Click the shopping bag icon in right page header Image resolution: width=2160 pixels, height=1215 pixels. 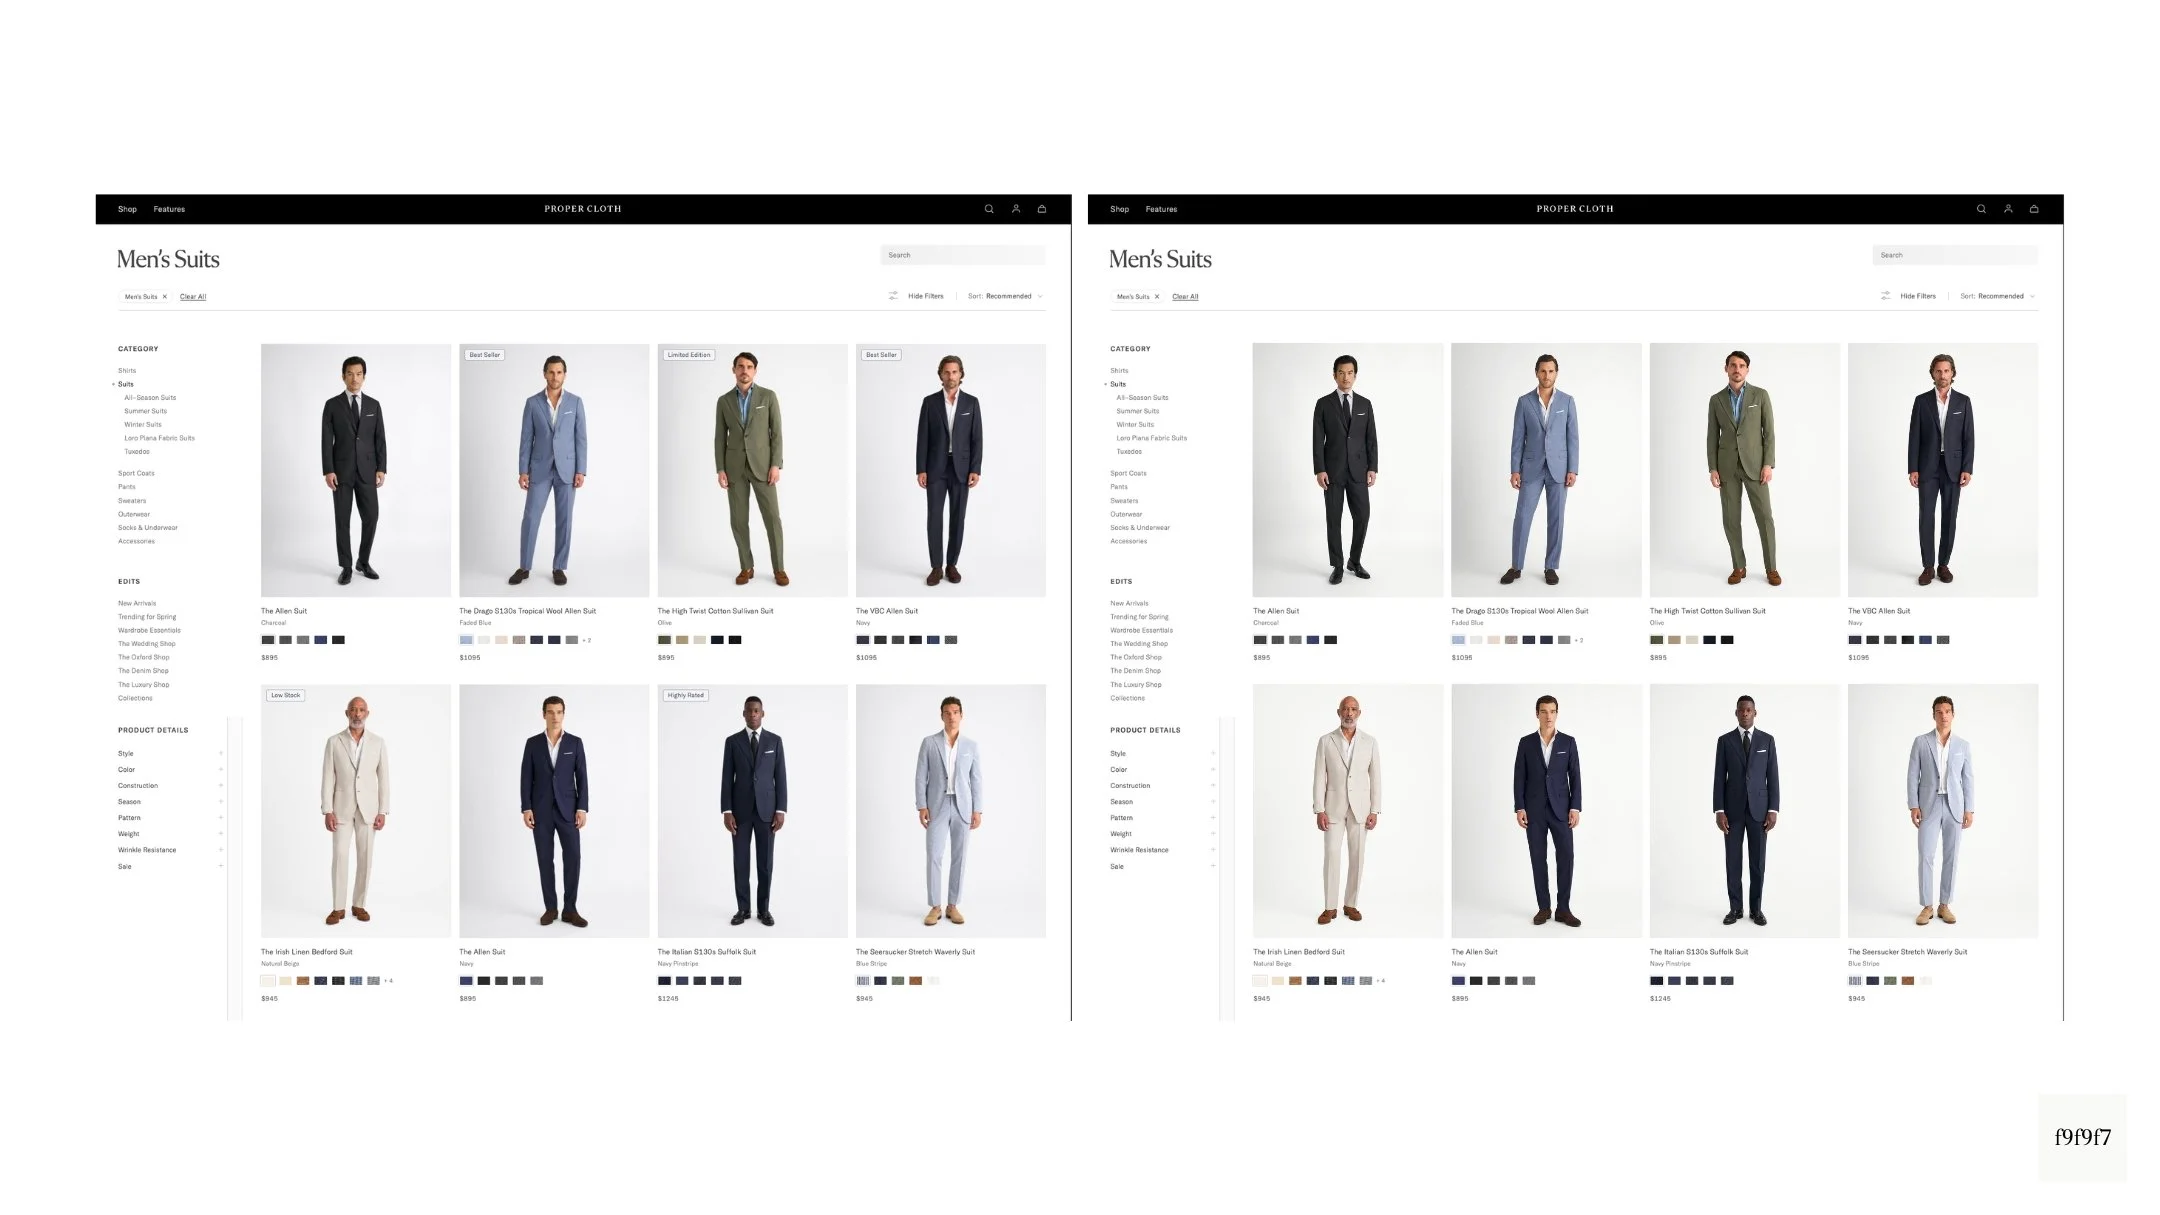[x=2033, y=209]
